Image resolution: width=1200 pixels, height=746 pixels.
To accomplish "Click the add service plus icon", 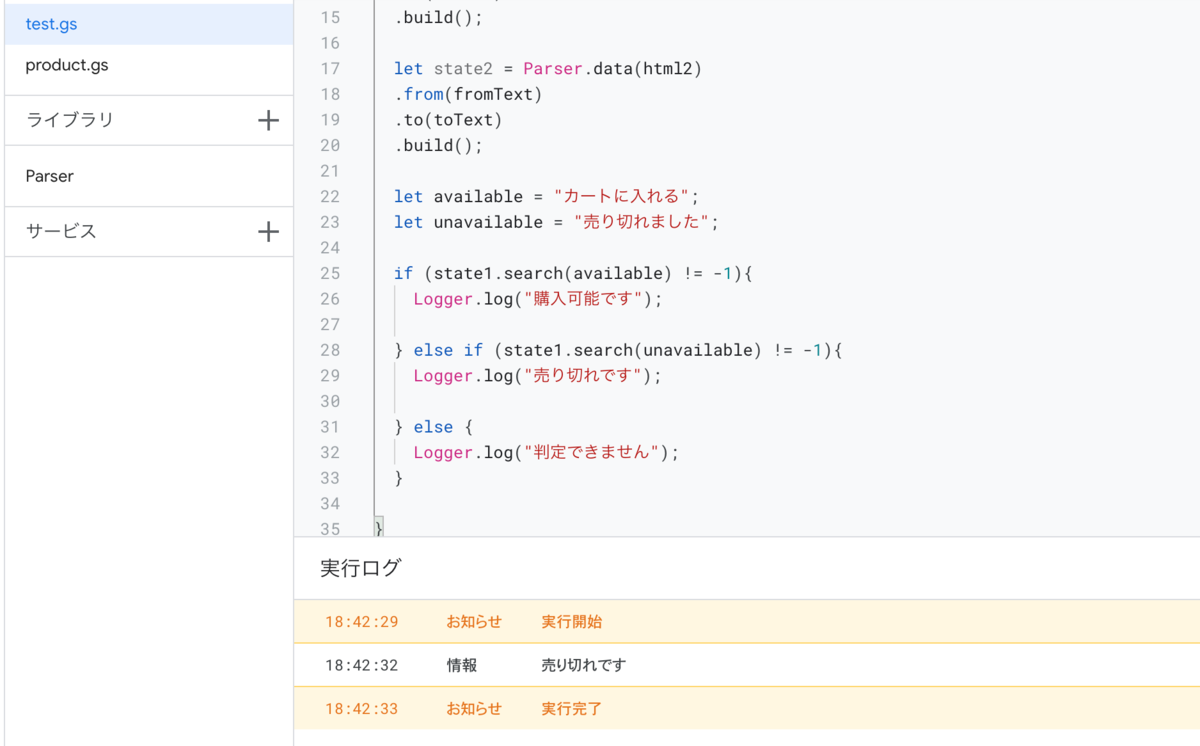I will pos(268,232).
